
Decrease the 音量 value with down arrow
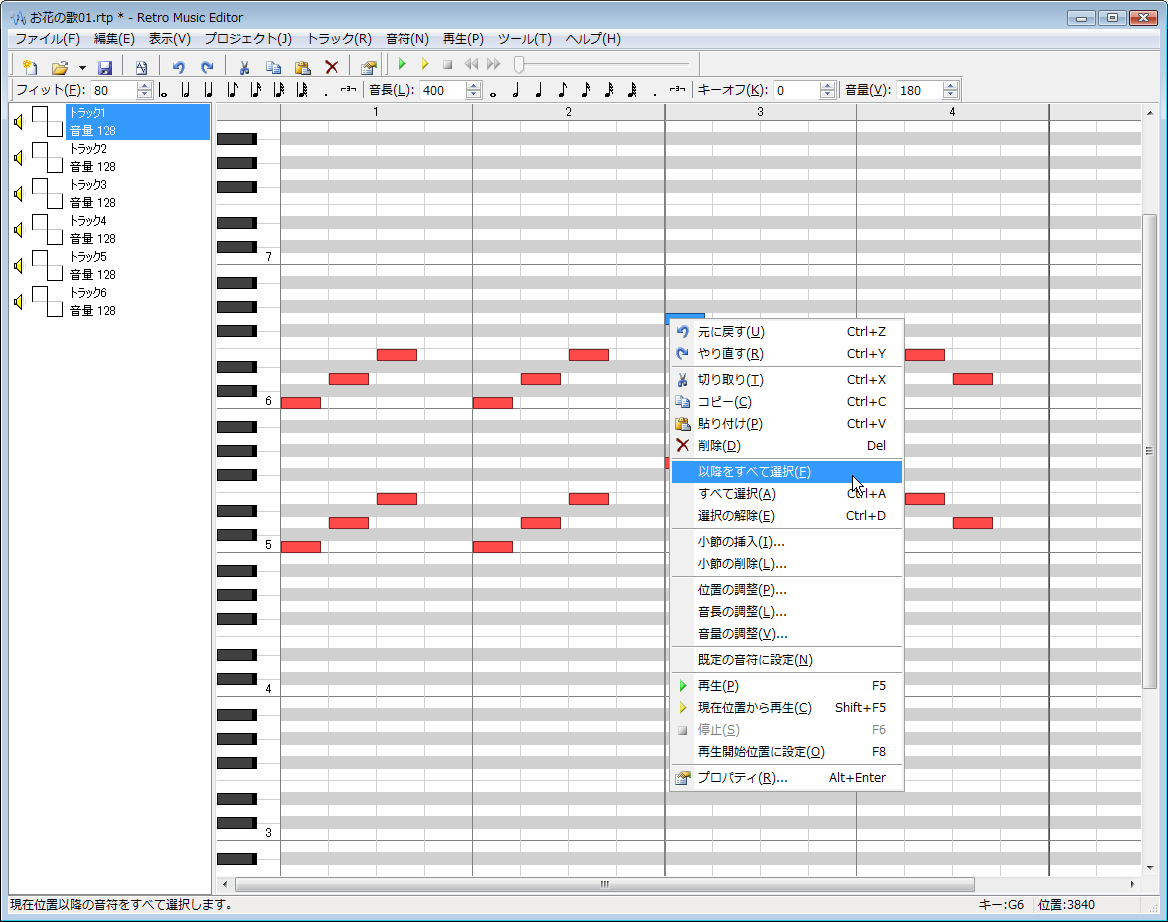pyautogui.click(x=950, y=95)
